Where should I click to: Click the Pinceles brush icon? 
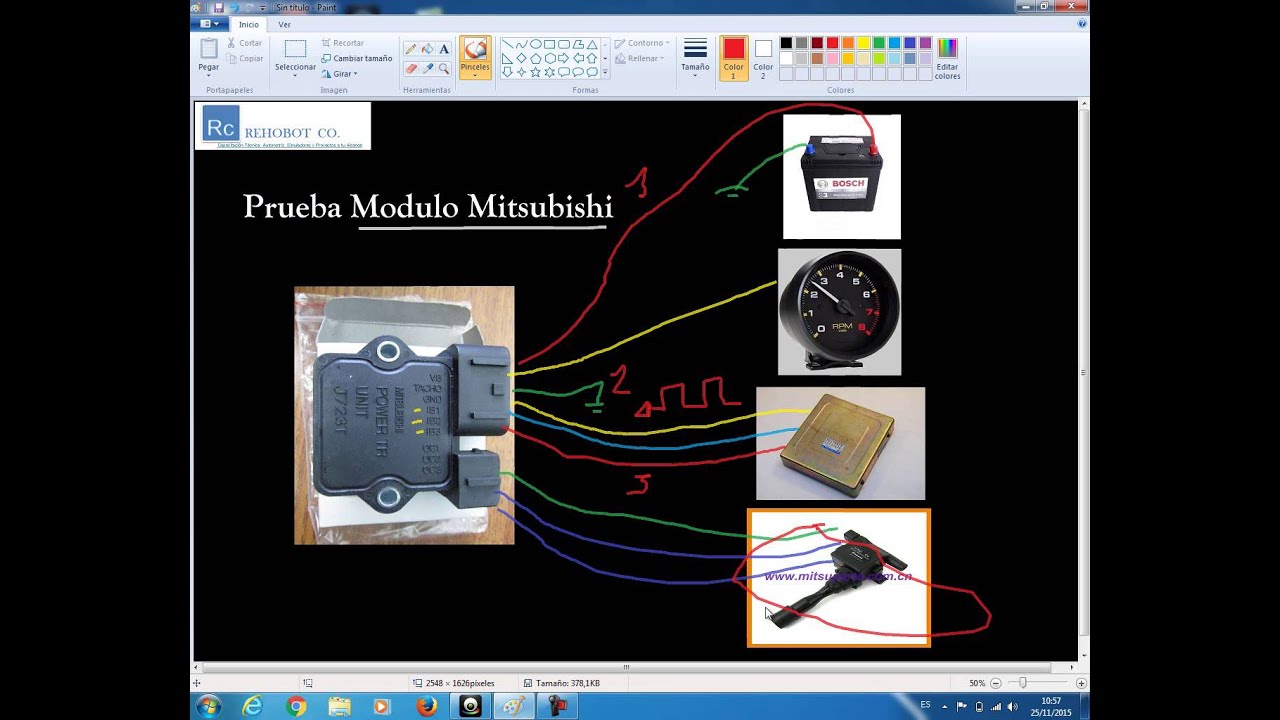pos(475,49)
